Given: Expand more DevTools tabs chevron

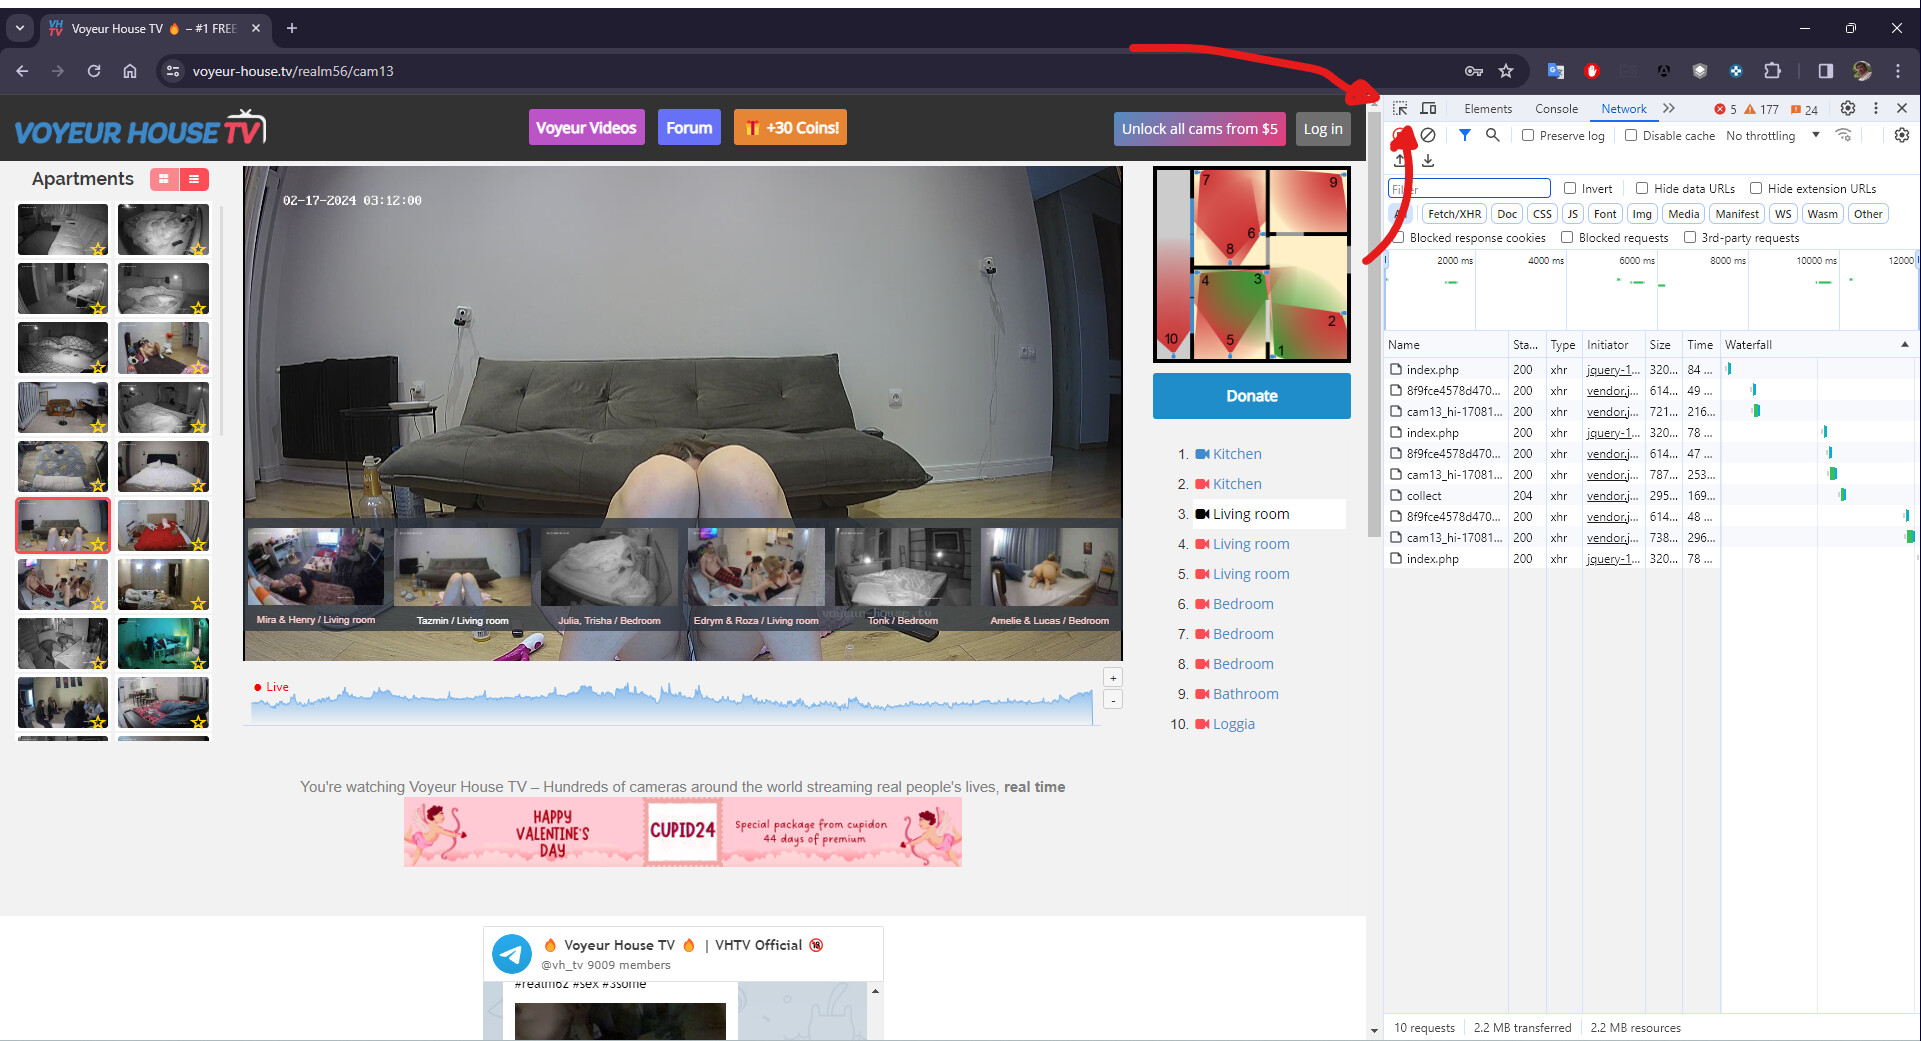Looking at the screenshot, I should [x=1668, y=109].
